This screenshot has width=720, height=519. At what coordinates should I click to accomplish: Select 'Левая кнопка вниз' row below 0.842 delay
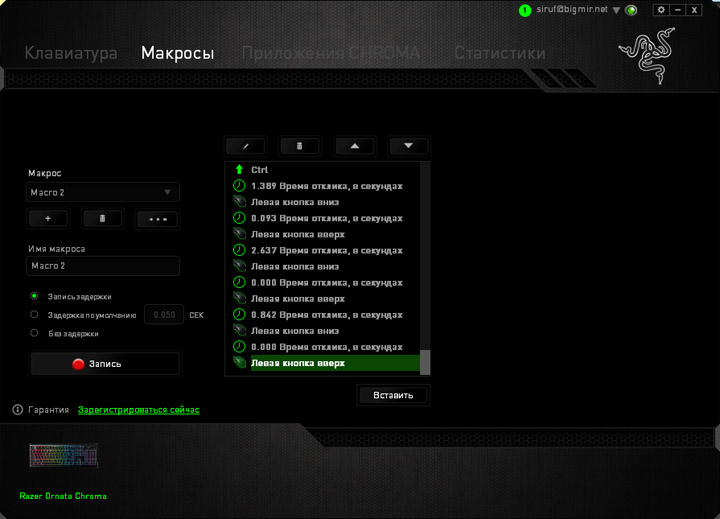point(322,331)
